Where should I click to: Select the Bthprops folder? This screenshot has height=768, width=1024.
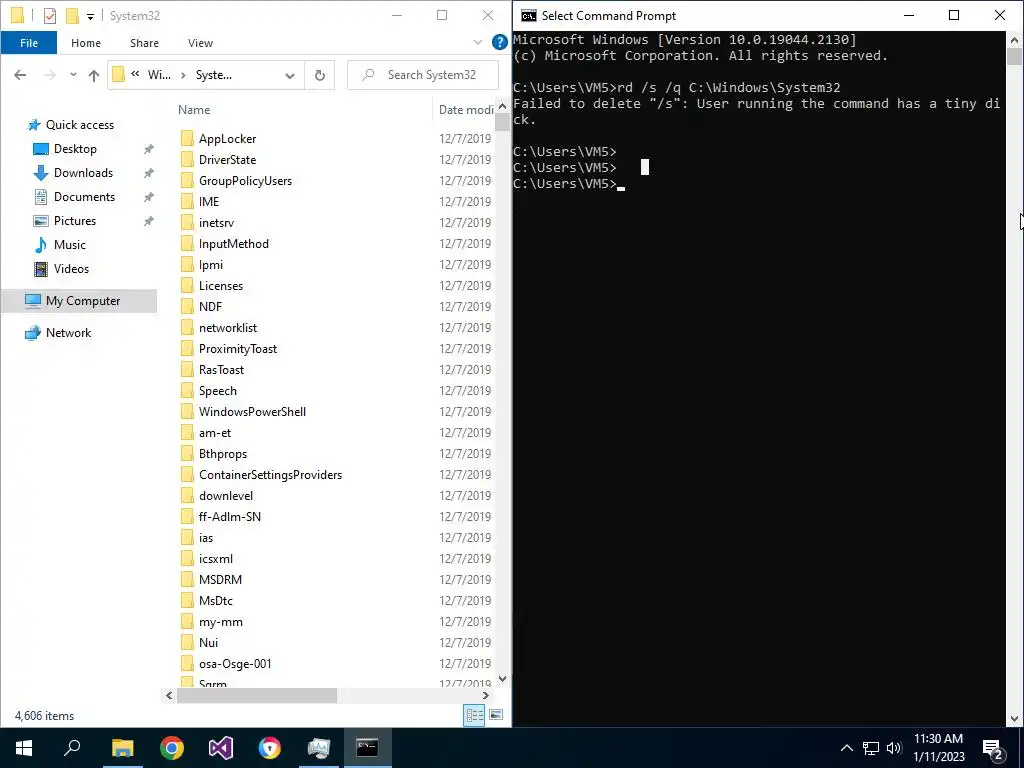[223, 454]
